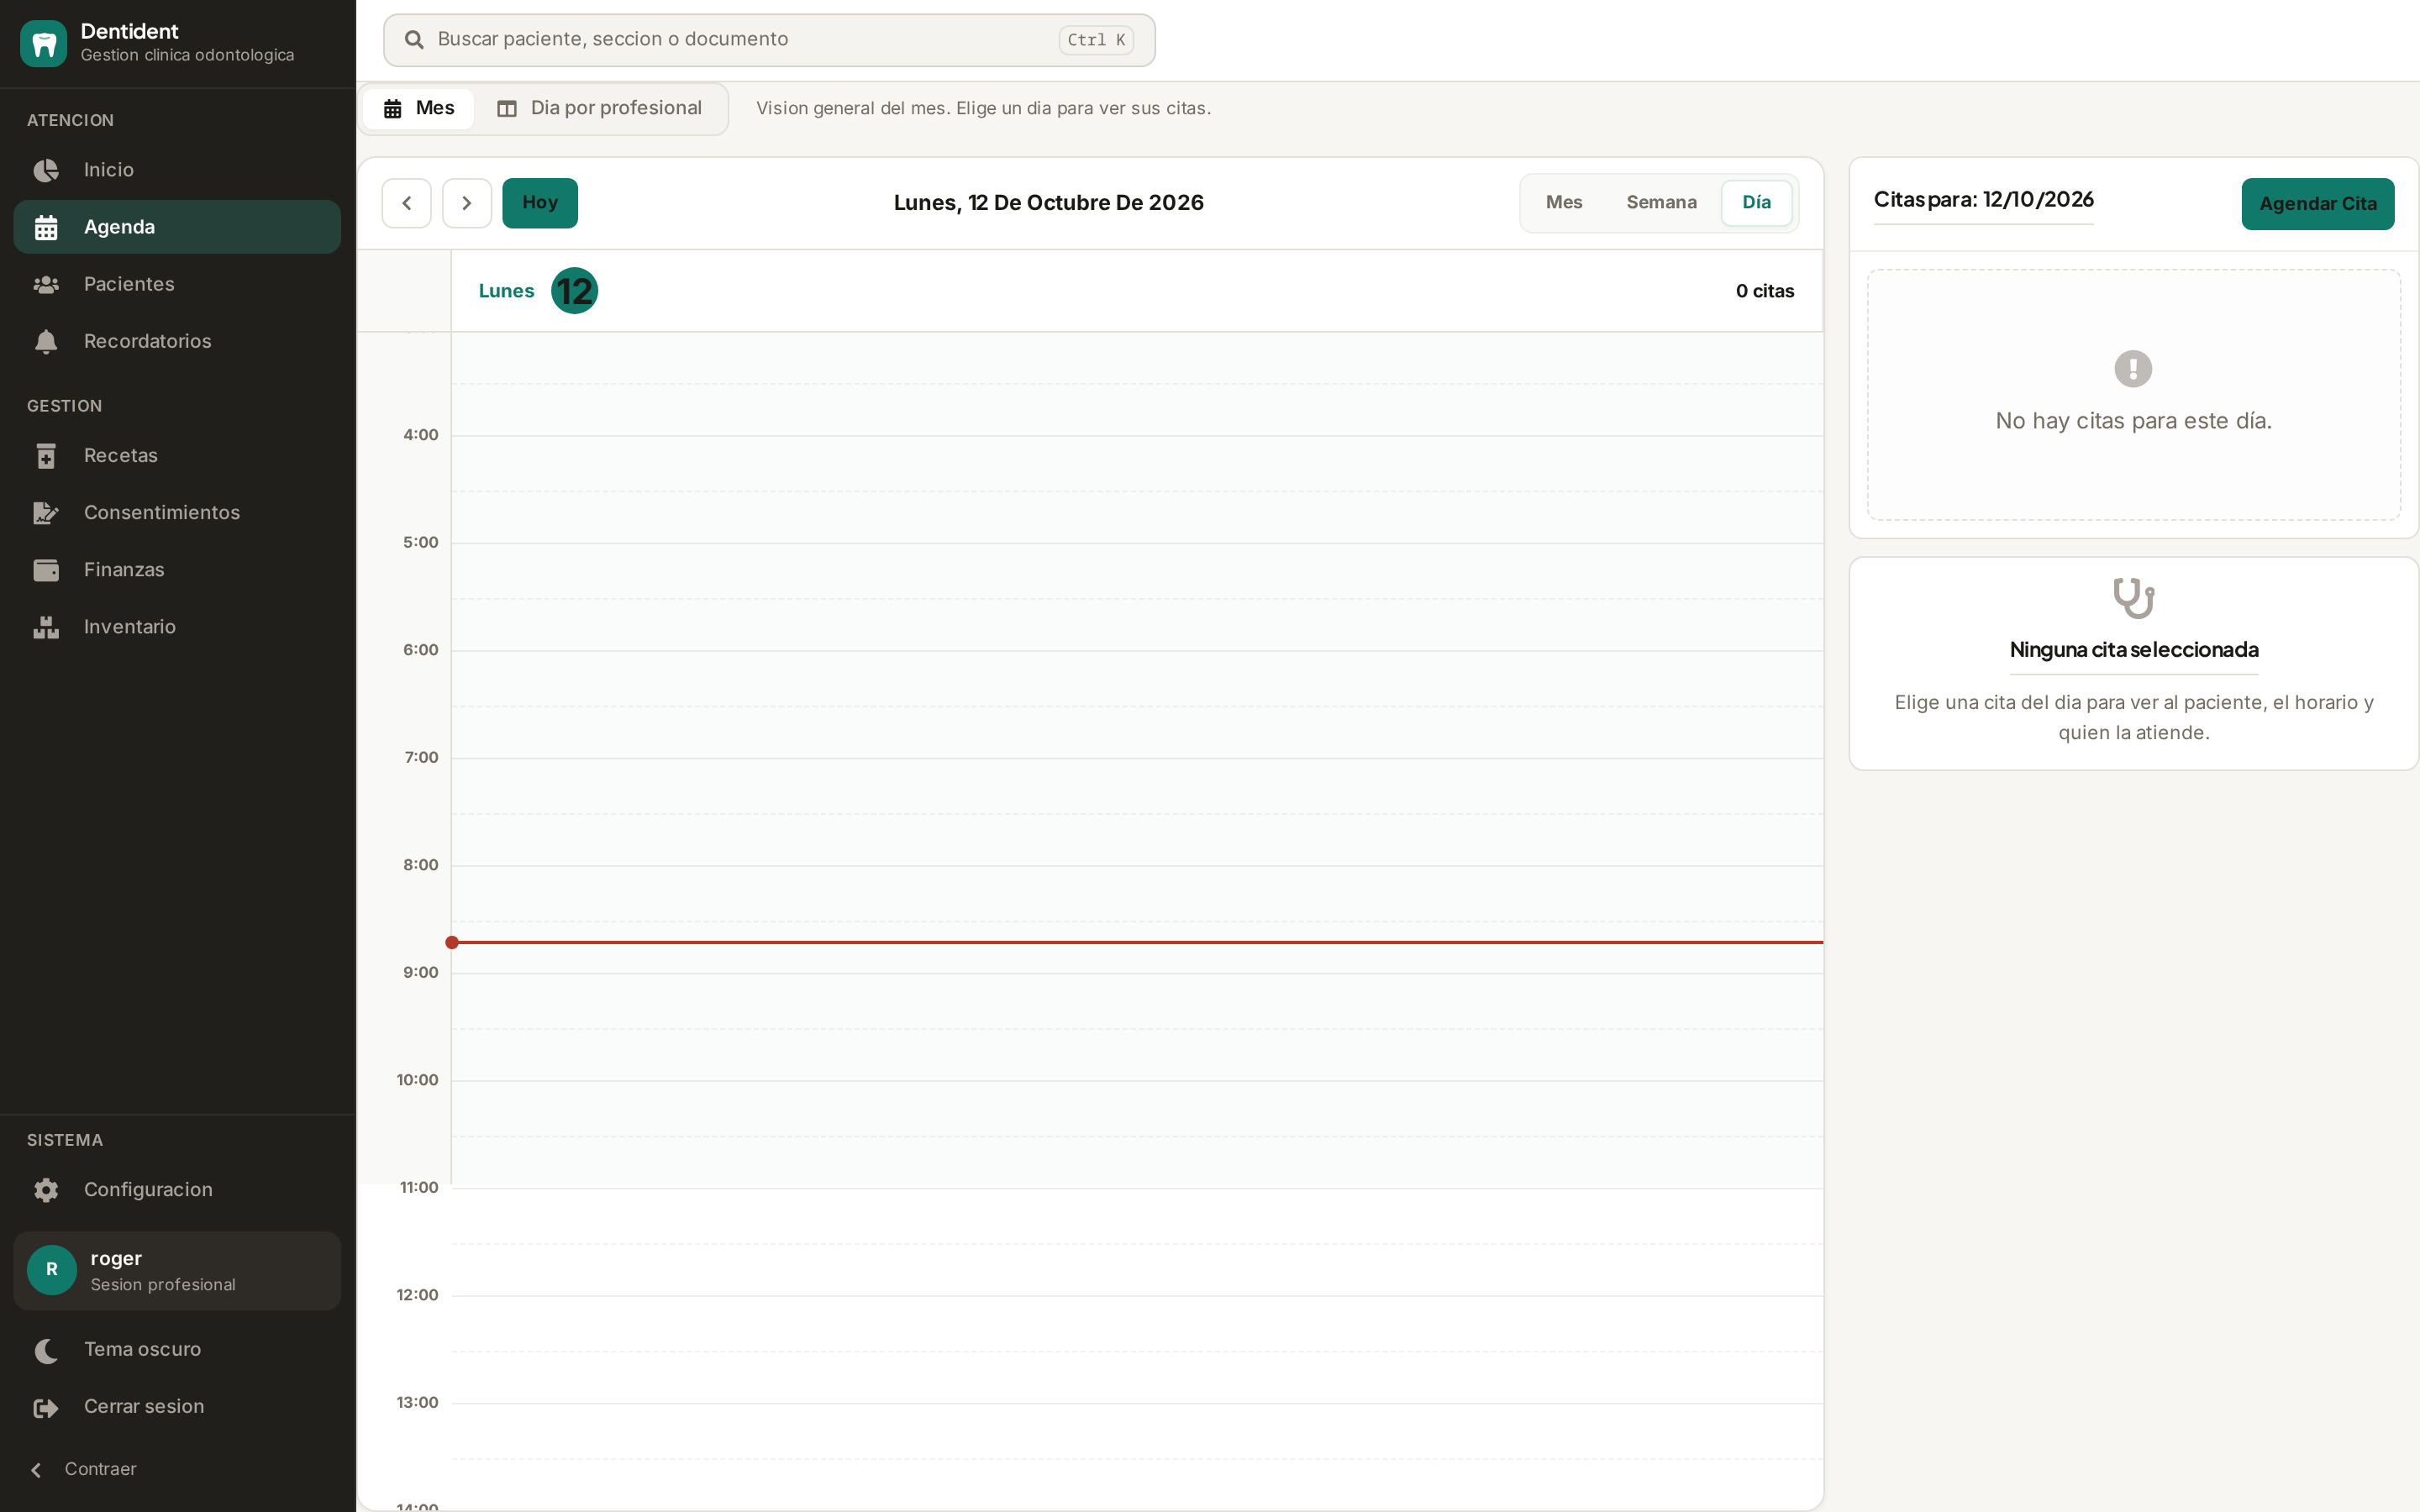Click the day number 12 badge
This screenshot has height=1512, width=2420.
point(574,291)
